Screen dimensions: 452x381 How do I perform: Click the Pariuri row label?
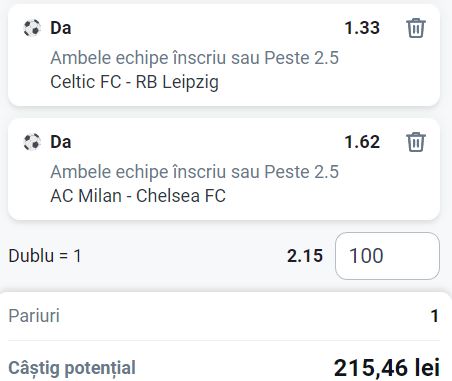(34, 316)
